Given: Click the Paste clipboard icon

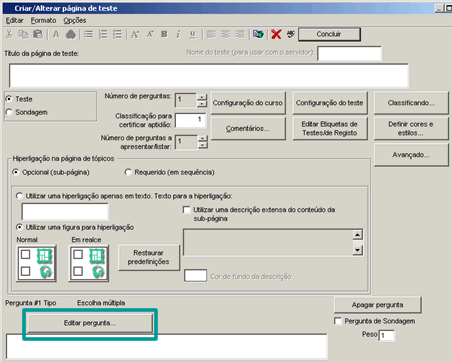Looking at the screenshot, I should (38, 34).
